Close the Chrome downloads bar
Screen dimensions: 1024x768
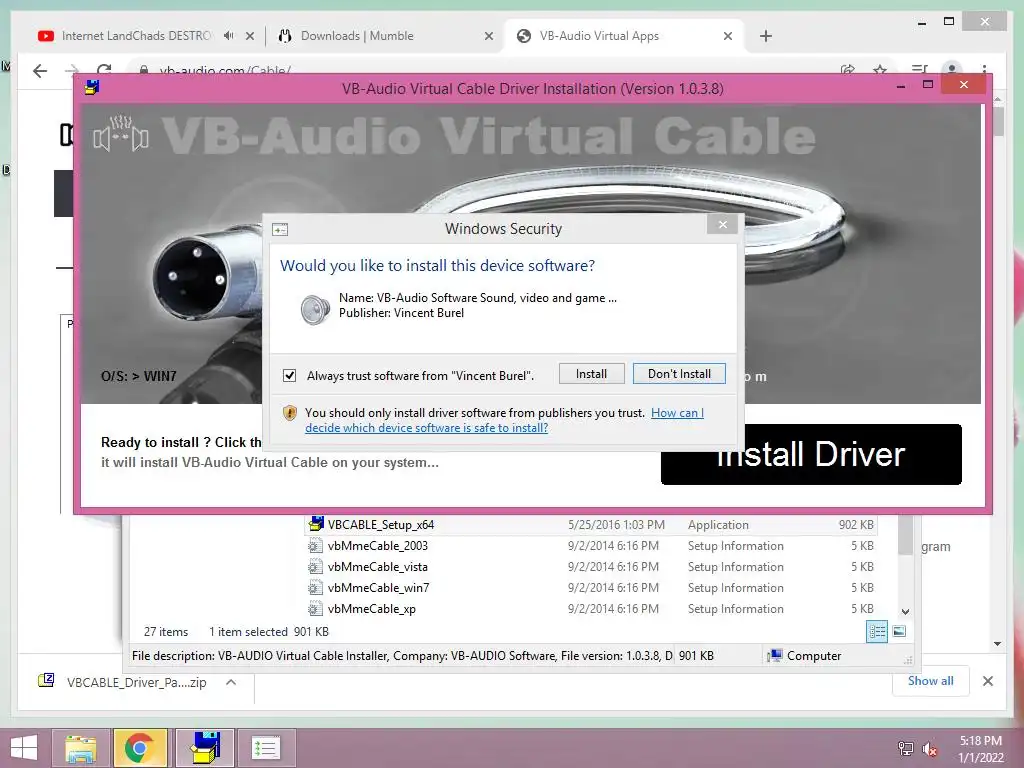coord(987,681)
